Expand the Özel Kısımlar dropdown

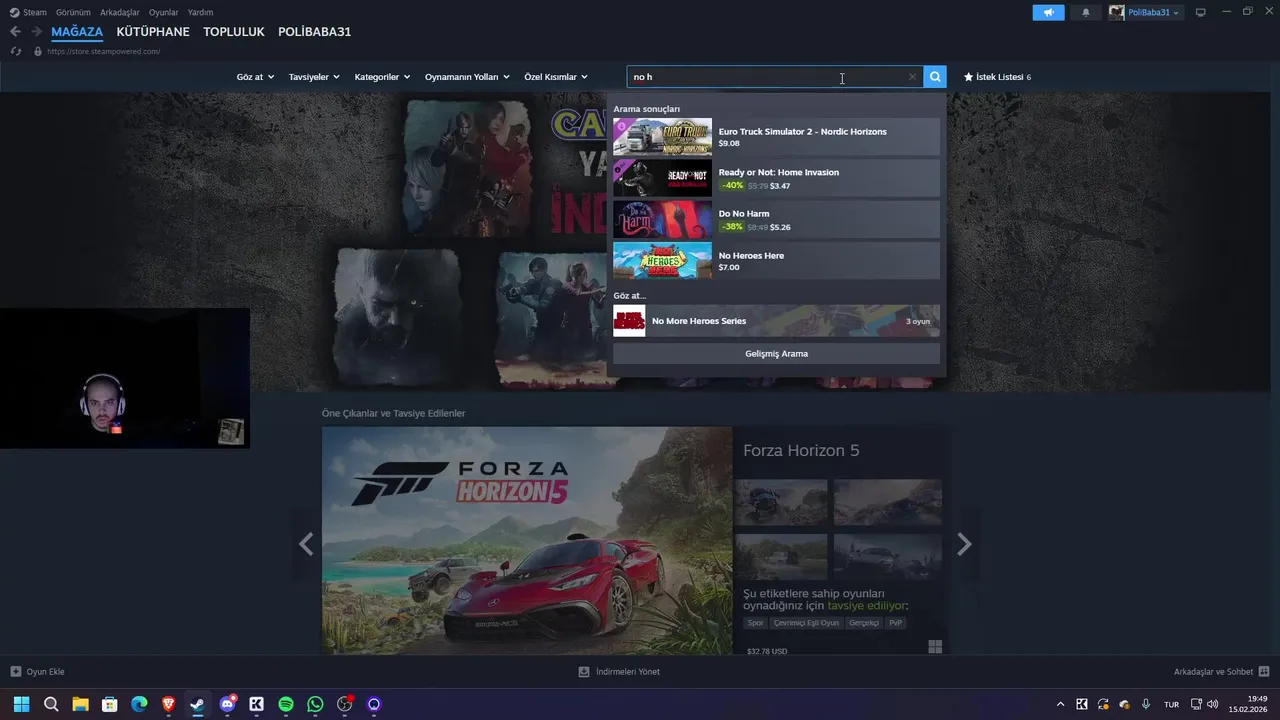pyautogui.click(x=556, y=77)
